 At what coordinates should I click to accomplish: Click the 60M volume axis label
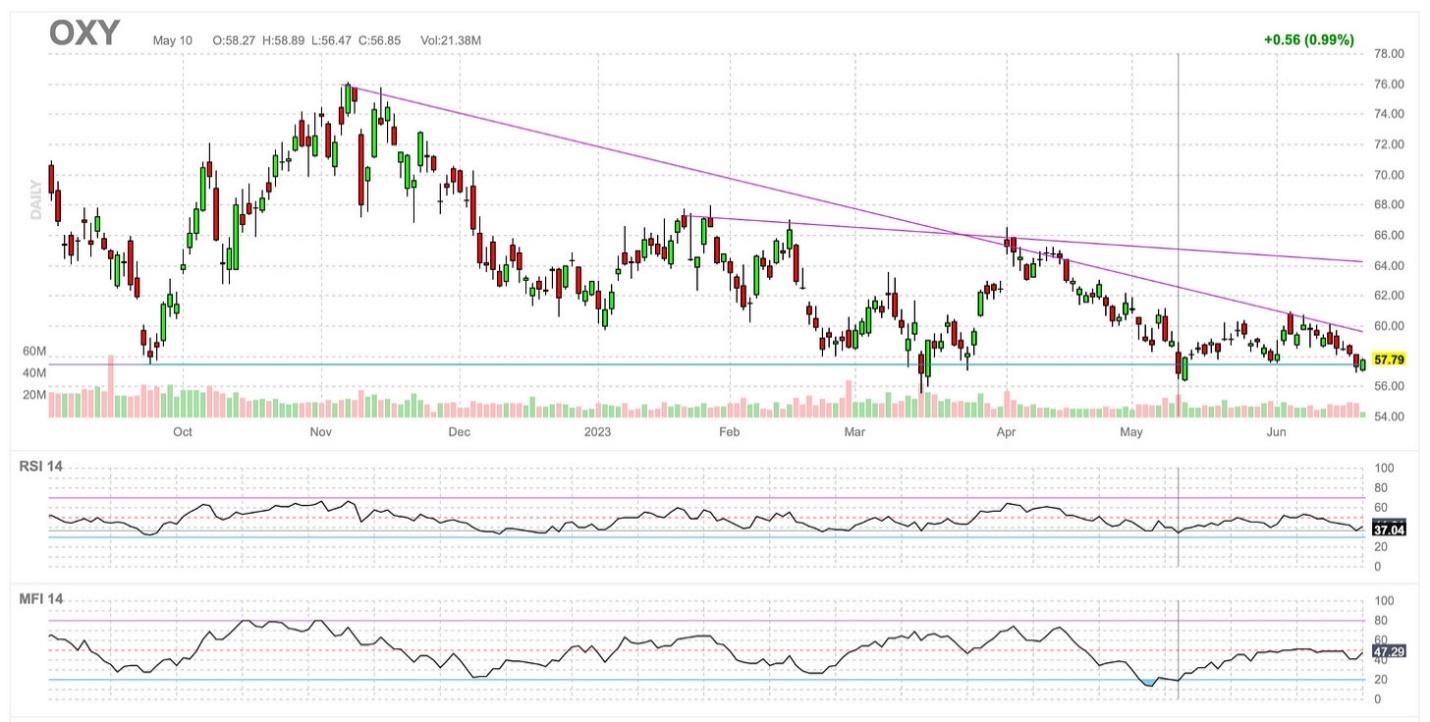point(35,352)
